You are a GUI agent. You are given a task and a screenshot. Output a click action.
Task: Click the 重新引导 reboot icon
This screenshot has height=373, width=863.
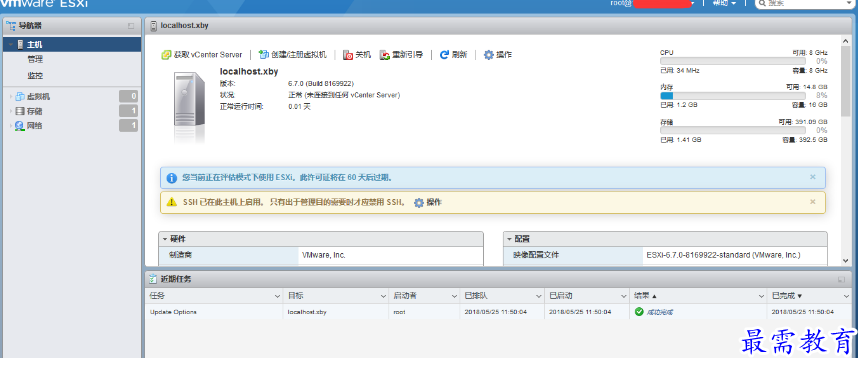point(385,54)
